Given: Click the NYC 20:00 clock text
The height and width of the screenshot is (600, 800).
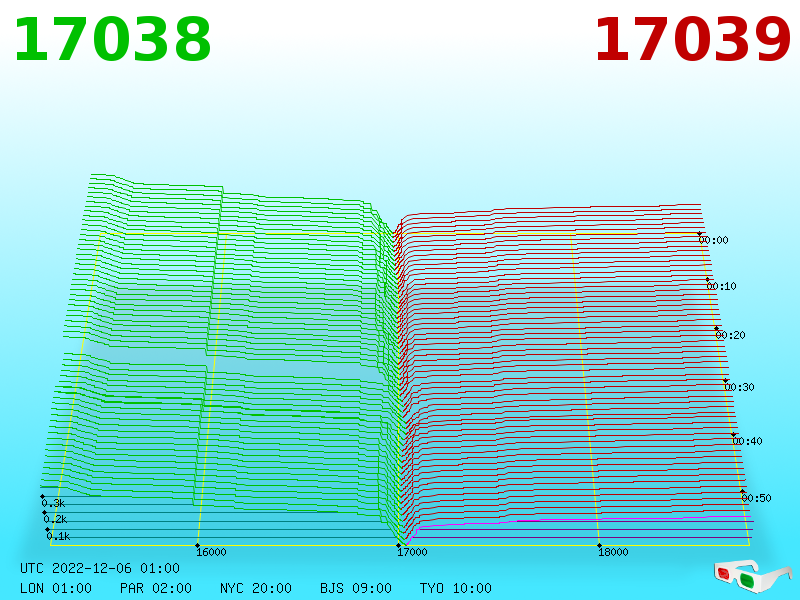Looking at the screenshot, I should tap(256, 588).
